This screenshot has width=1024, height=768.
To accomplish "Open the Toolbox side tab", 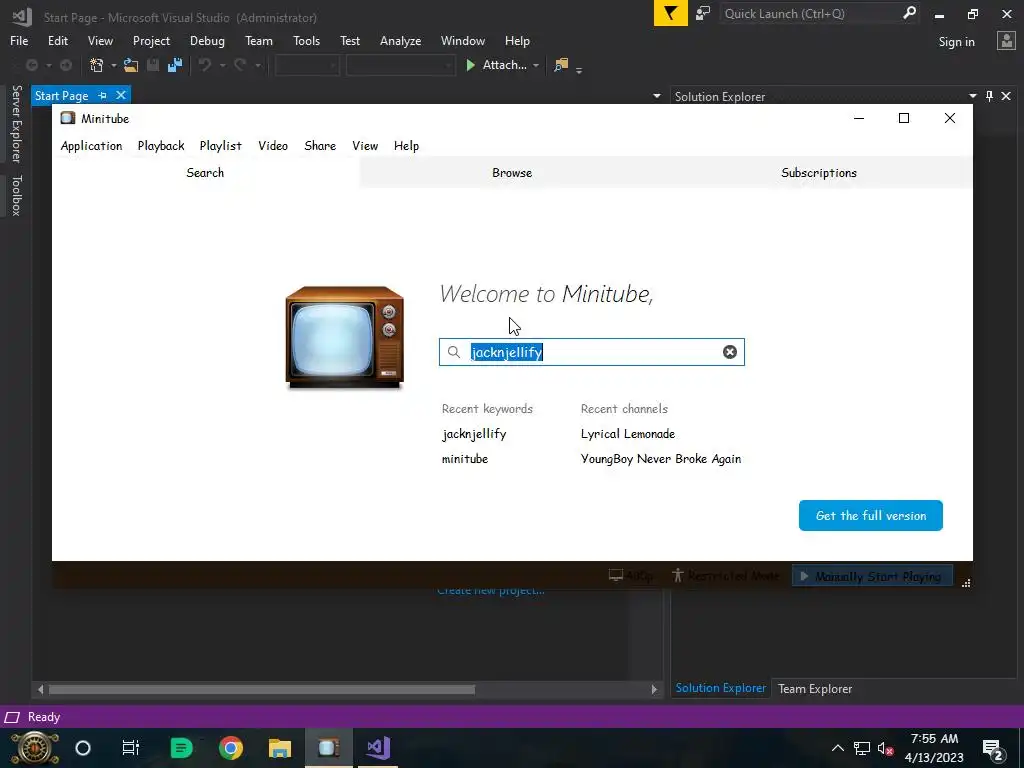I will pyautogui.click(x=16, y=195).
